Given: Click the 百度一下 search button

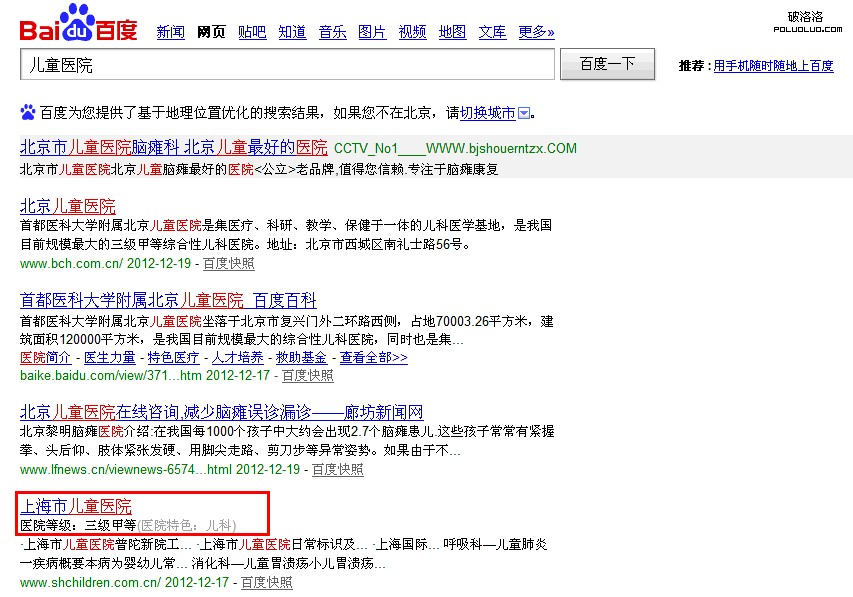Looking at the screenshot, I should (x=607, y=64).
